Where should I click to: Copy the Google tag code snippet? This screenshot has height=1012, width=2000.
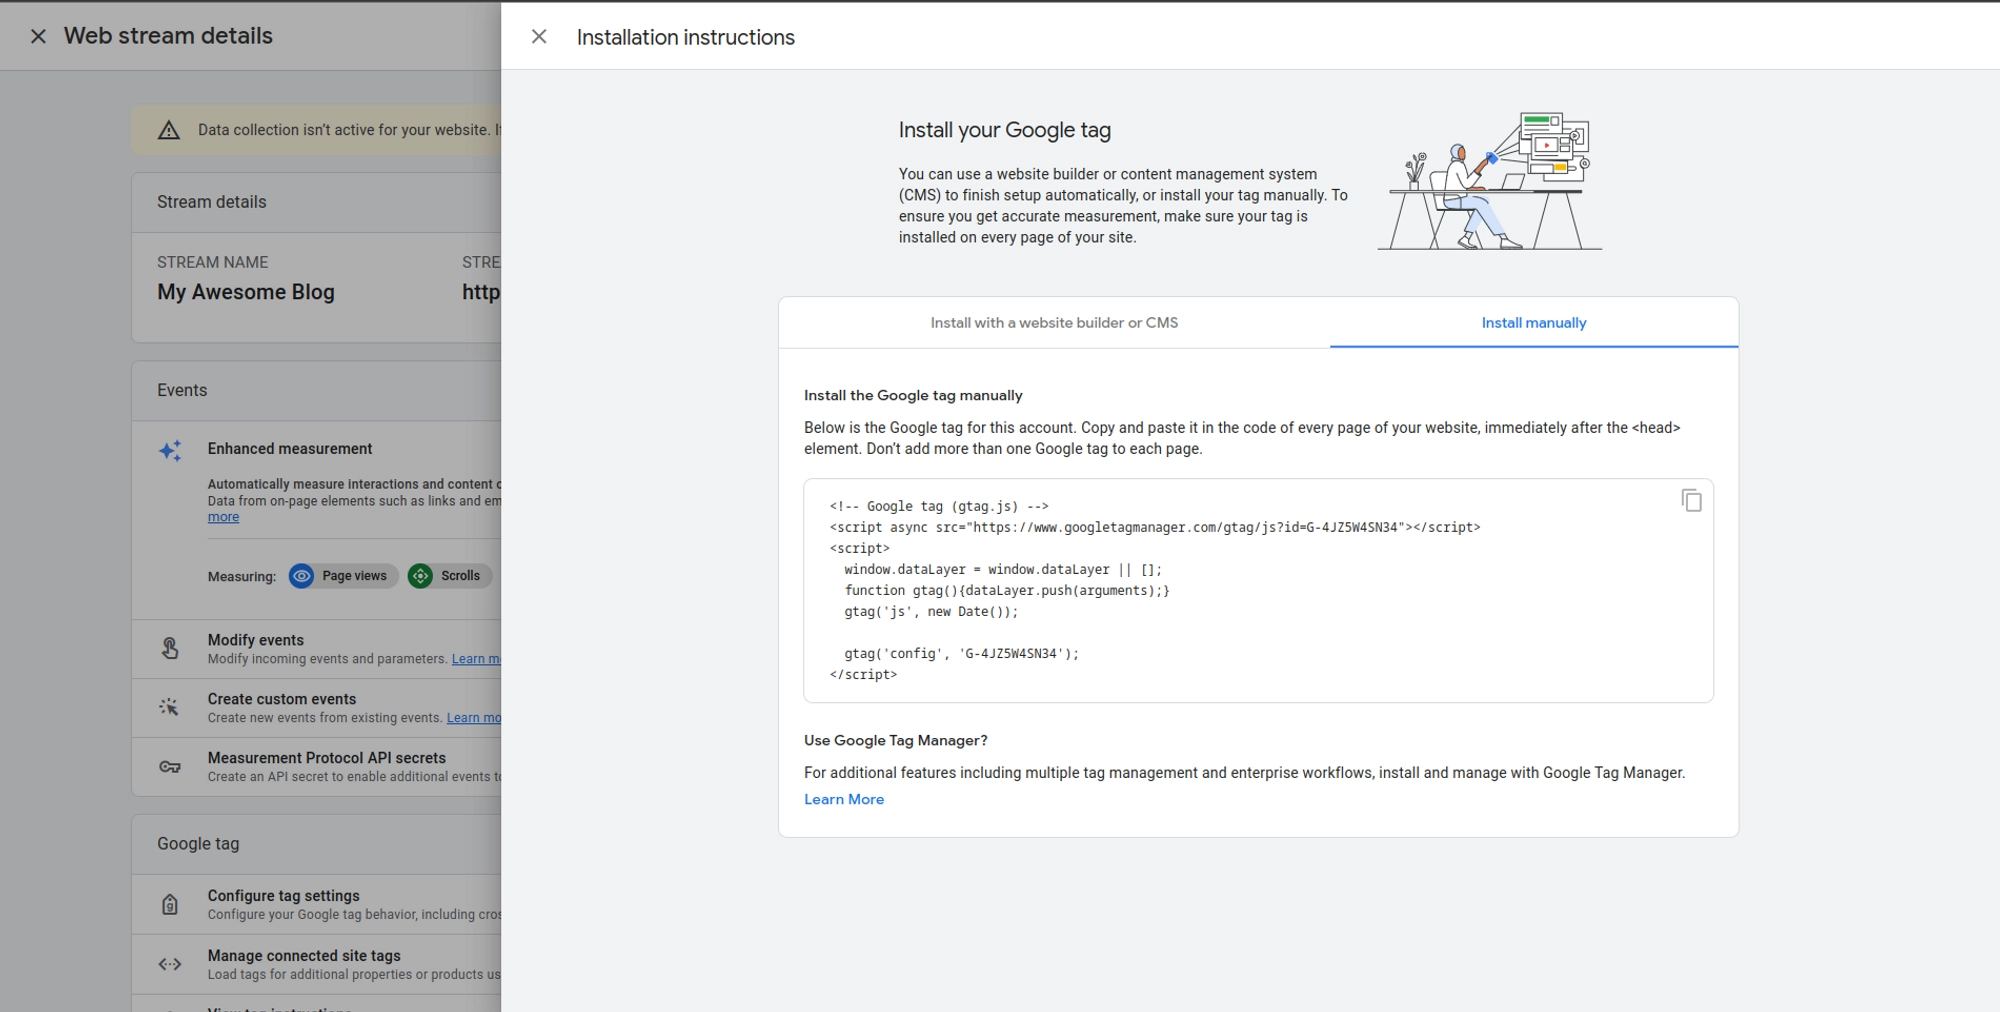click(x=1691, y=500)
